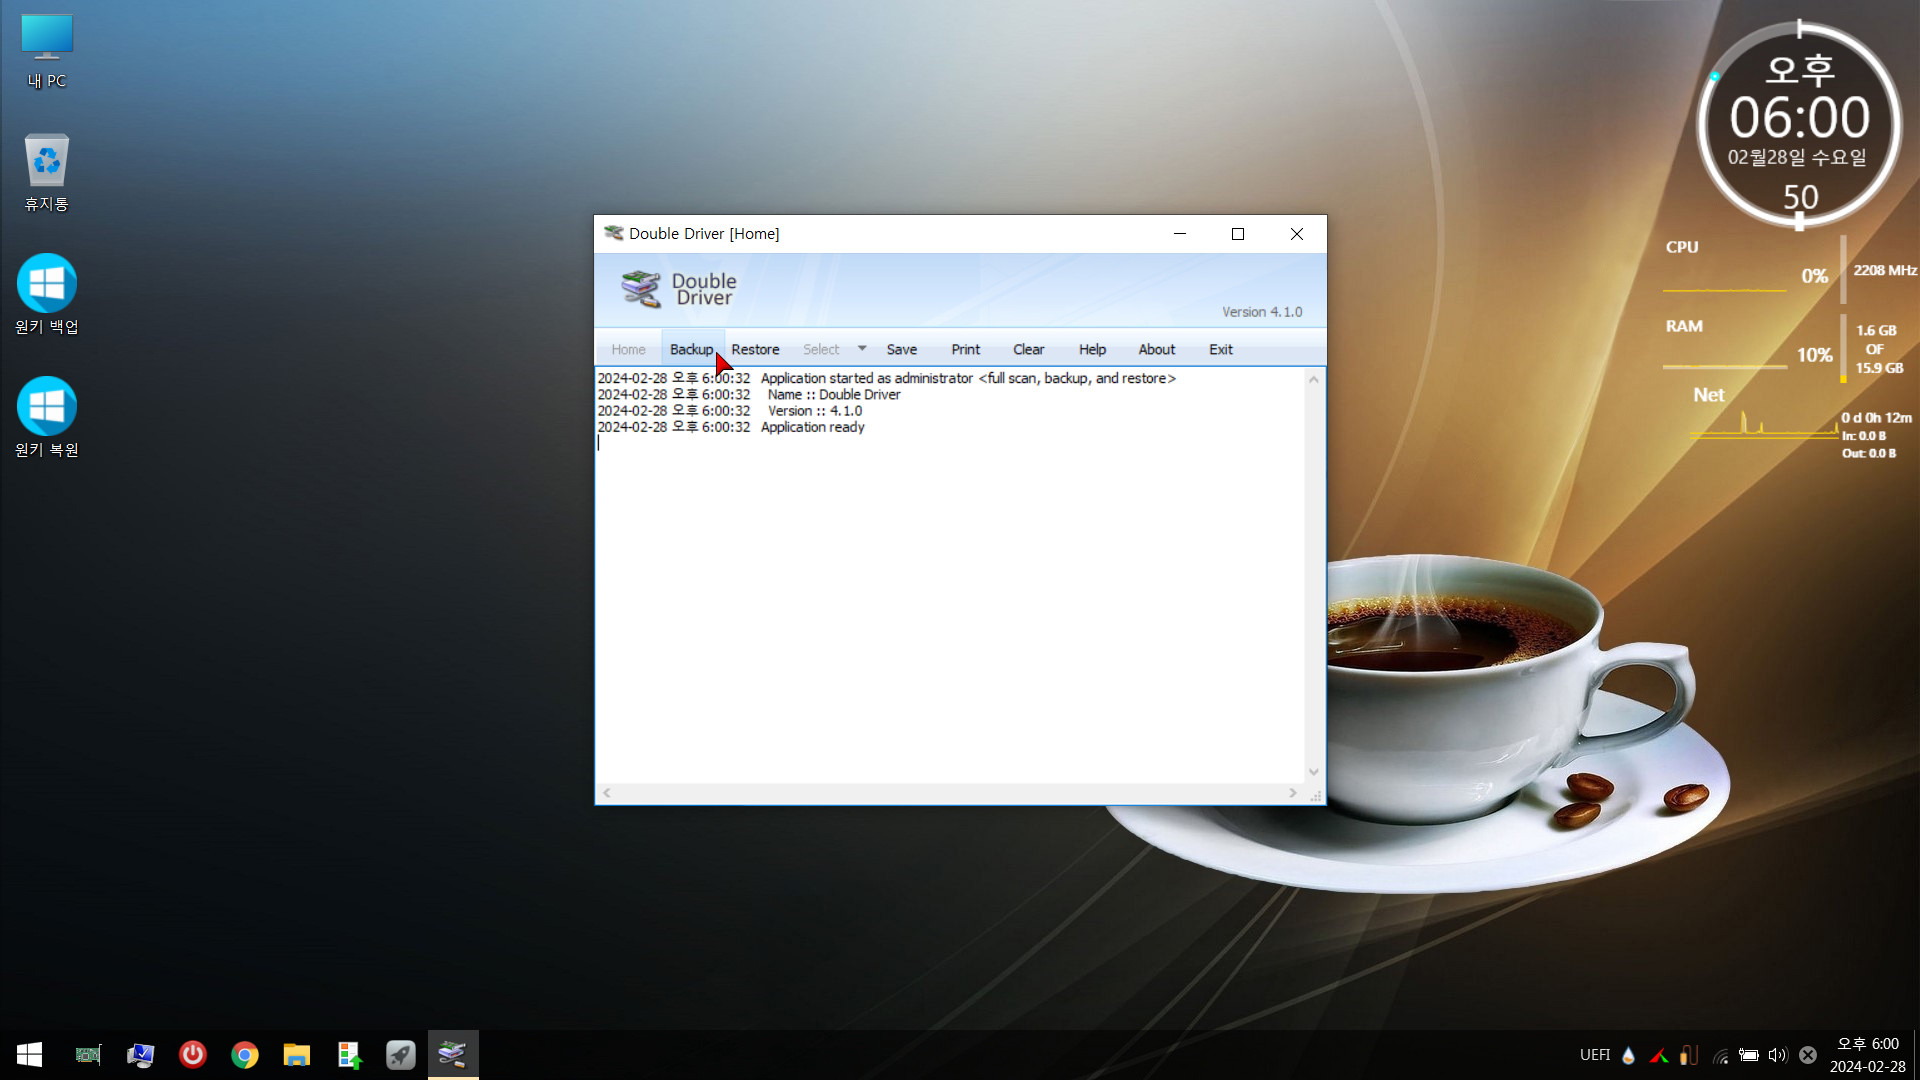Click the circled X tray icon

click(1808, 1055)
